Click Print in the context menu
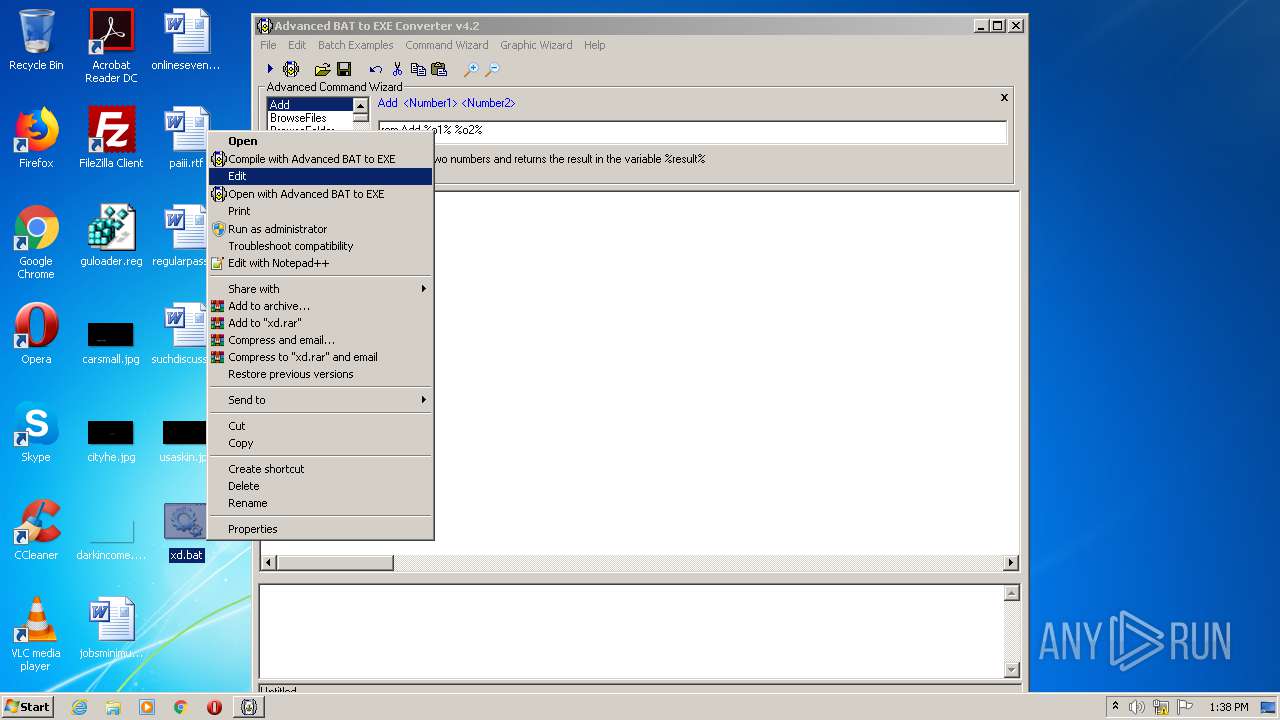This screenshot has height=720, width=1280. 320,211
